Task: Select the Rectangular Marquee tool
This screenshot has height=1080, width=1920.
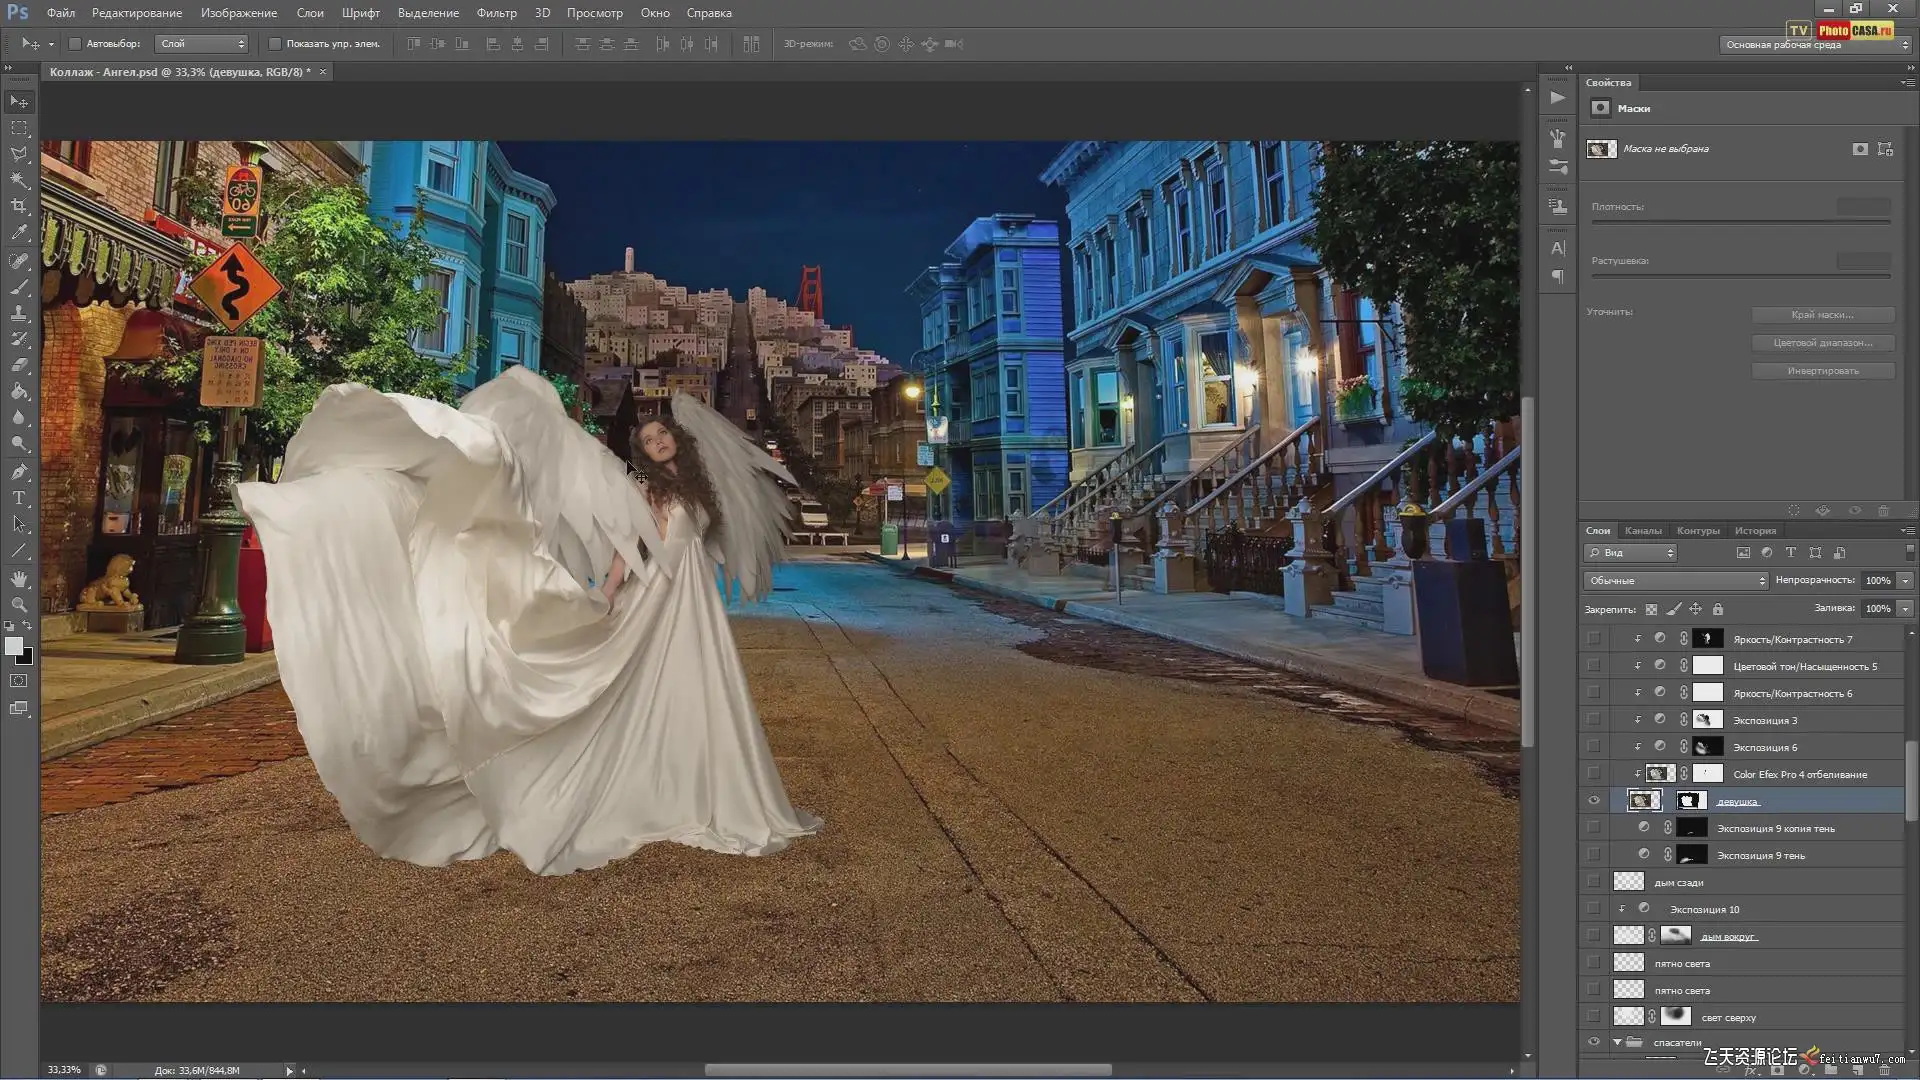Action: (x=19, y=128)
